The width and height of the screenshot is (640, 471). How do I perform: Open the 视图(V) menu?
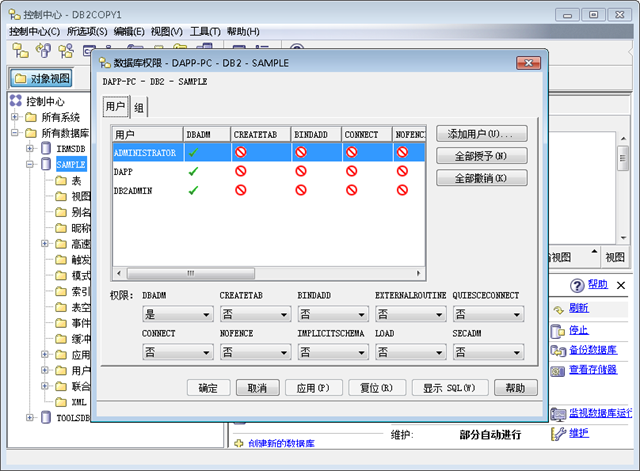click(167, 32)
